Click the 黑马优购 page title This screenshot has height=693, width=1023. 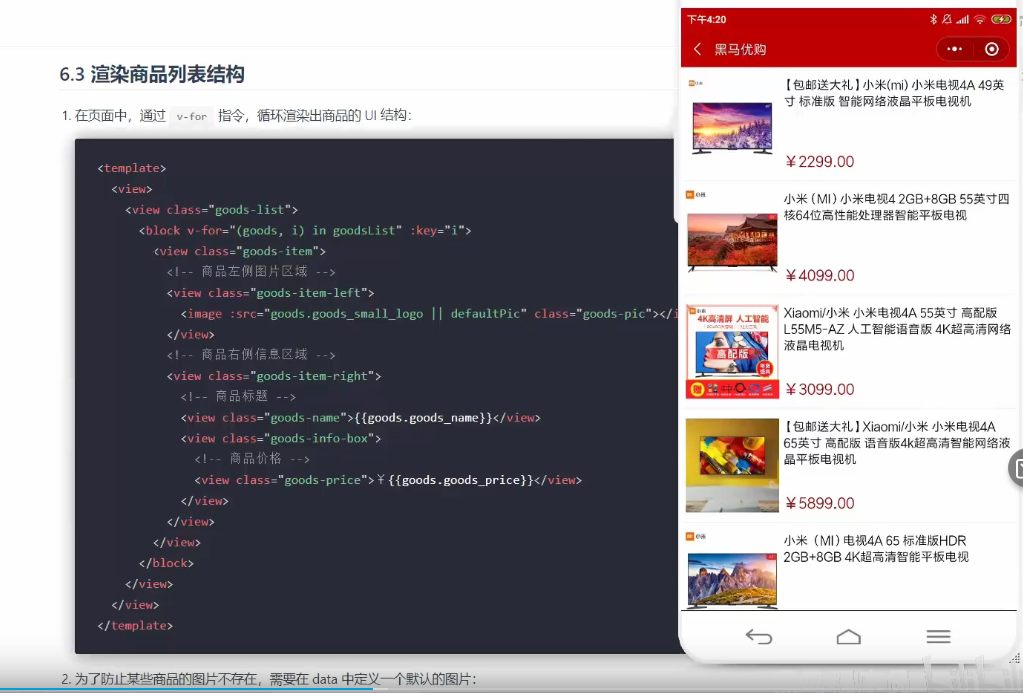740,50
